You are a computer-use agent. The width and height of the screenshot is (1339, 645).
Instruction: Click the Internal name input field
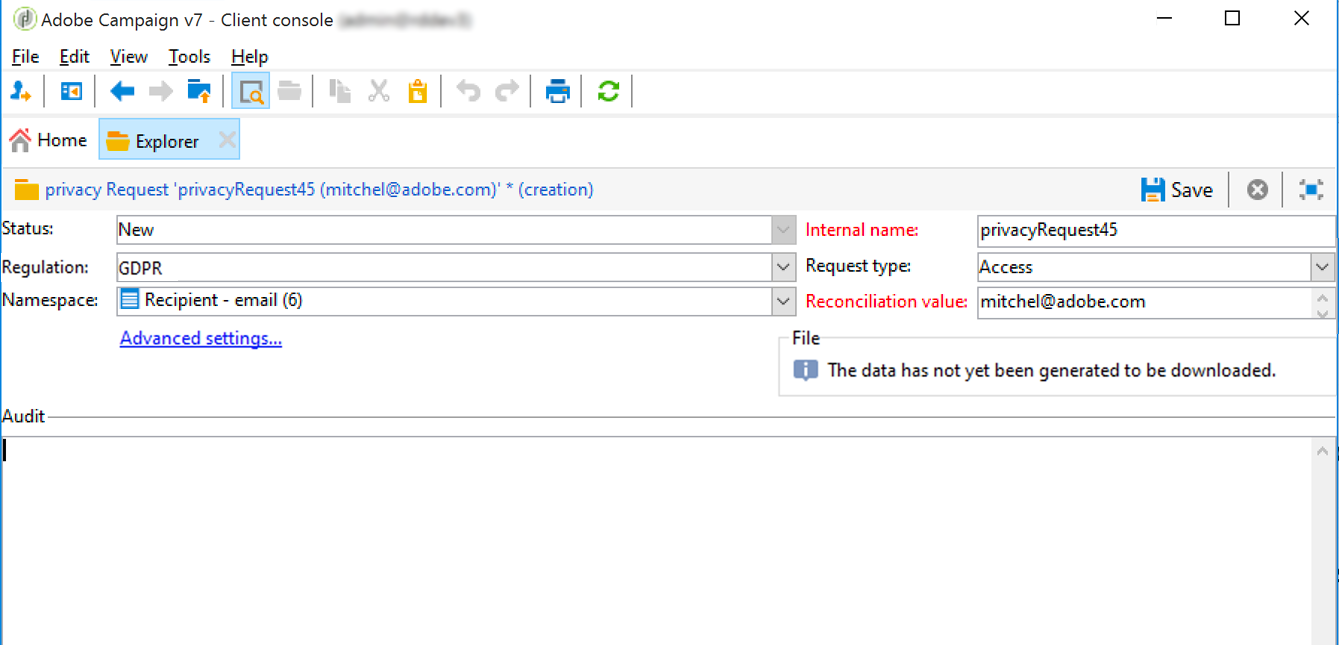click(1156, 230)
